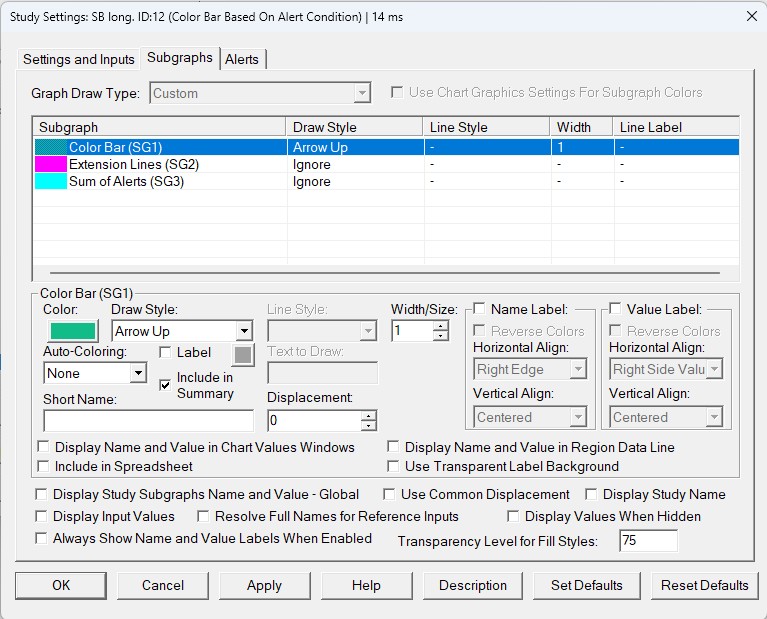Toggle the Include in Summary checkbox
Image resolution: width=767 pixels, height=619 pixels.
(165, 385)
